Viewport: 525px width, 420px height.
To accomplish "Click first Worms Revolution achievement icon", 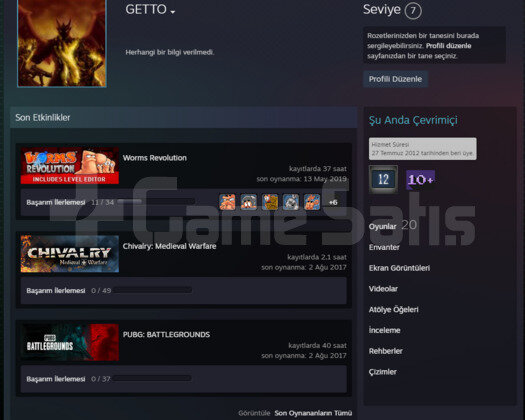I will 227,202.
